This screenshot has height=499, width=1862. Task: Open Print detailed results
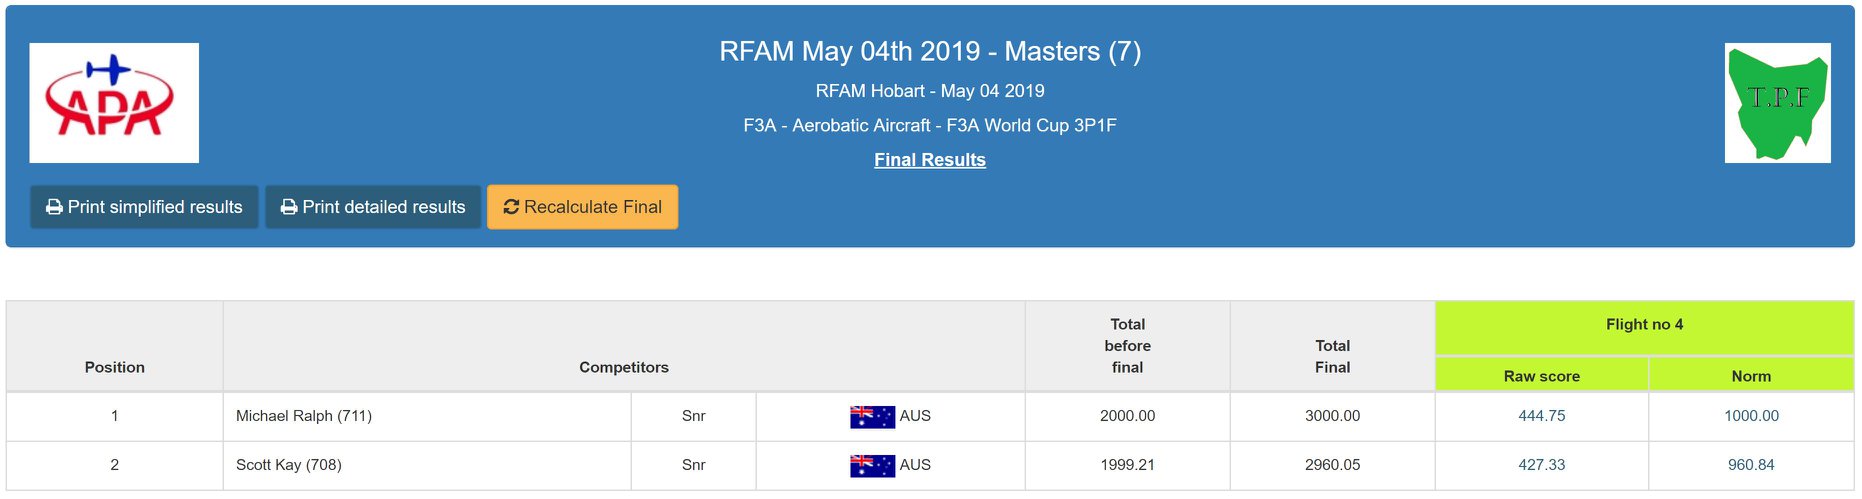tap(373, 207)
